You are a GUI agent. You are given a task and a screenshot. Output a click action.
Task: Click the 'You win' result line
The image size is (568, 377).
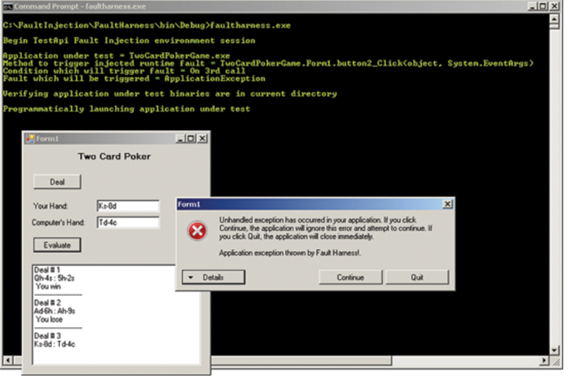[x=49, y=286]
